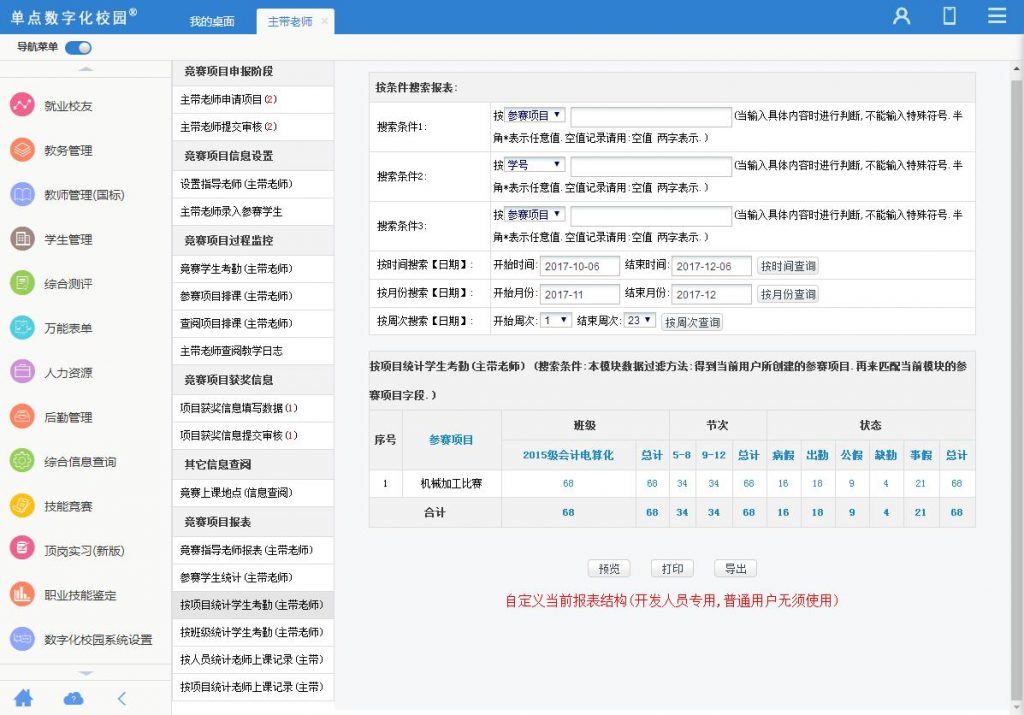Click 缺勤 column header

pyautogui.click(x=886, y=455)
